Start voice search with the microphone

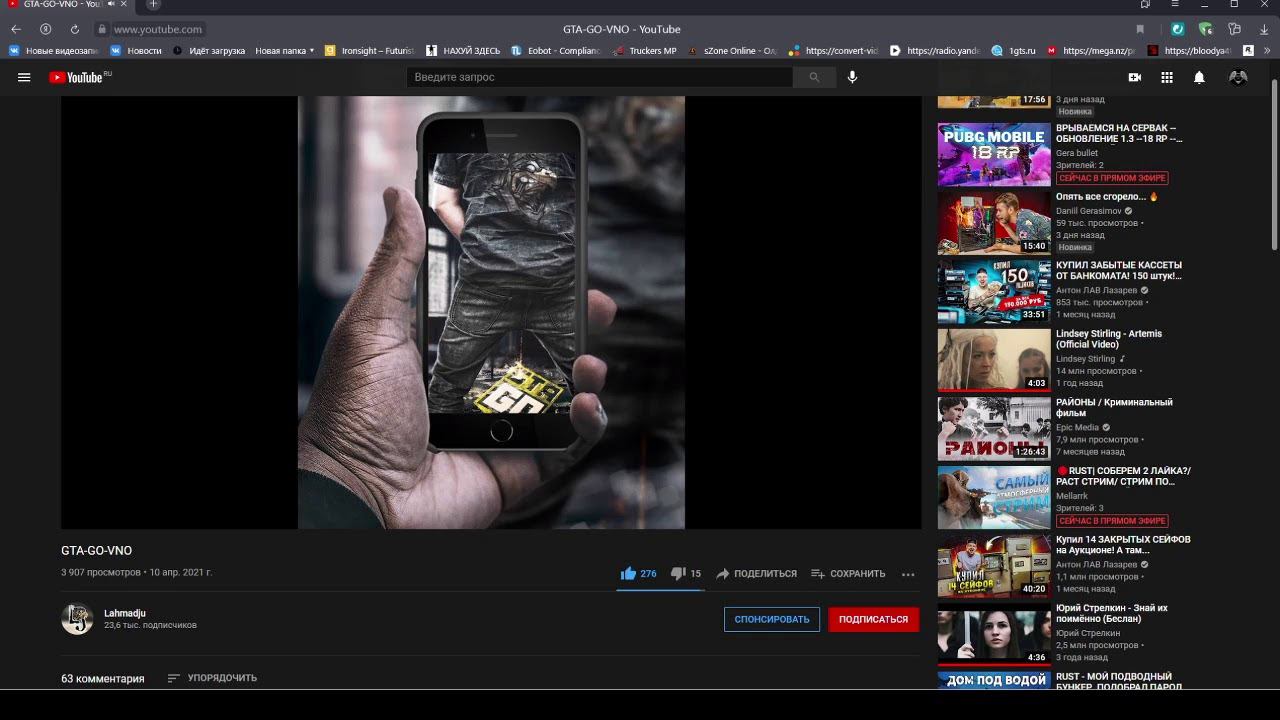click(x=852, y=77)
